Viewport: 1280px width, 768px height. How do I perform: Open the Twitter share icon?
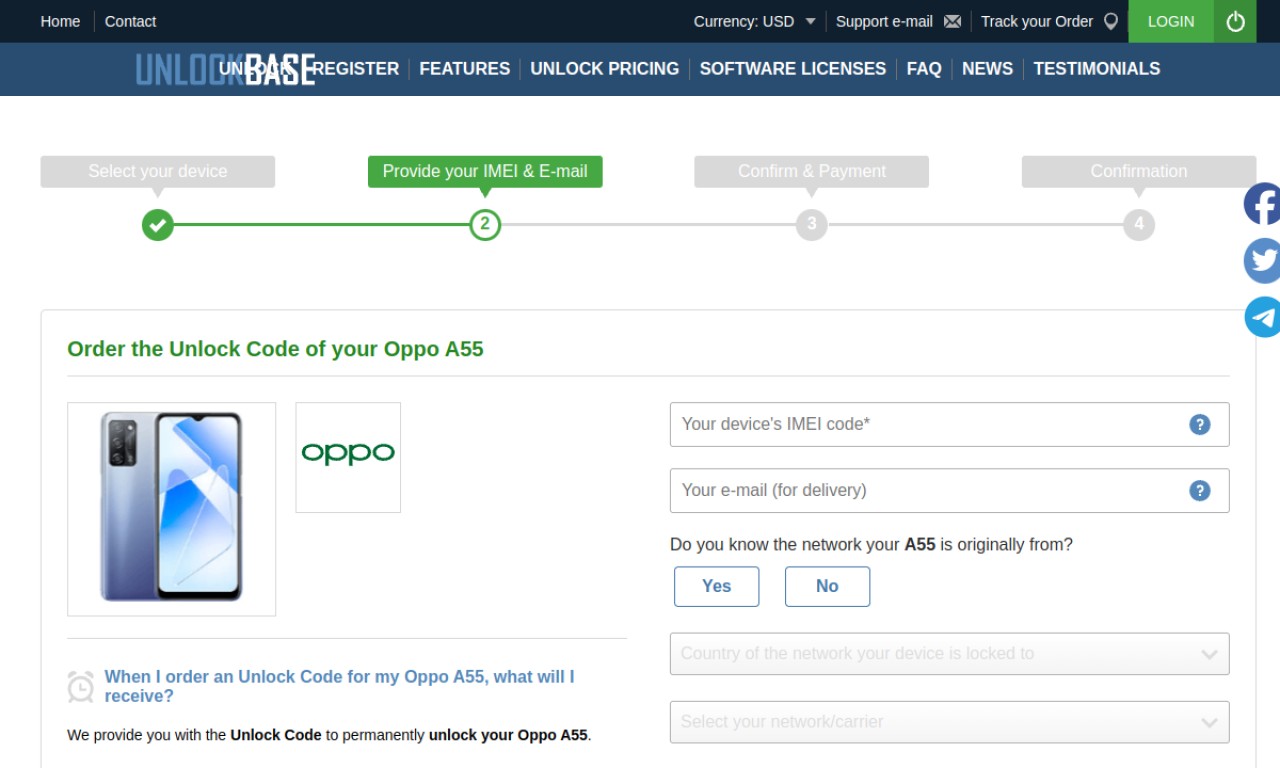tap(1262, 261)
